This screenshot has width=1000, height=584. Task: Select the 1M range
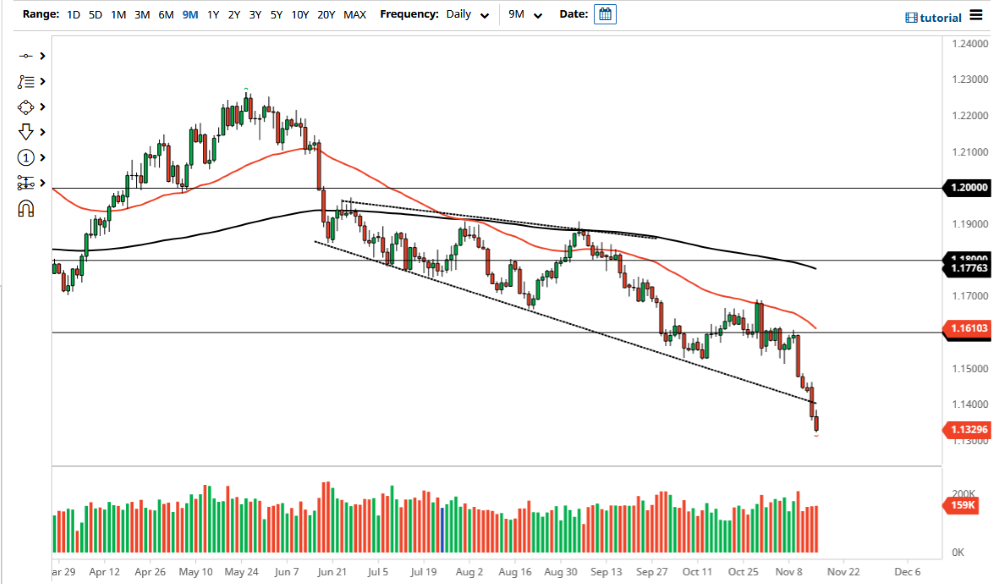[x=118, y=15]
